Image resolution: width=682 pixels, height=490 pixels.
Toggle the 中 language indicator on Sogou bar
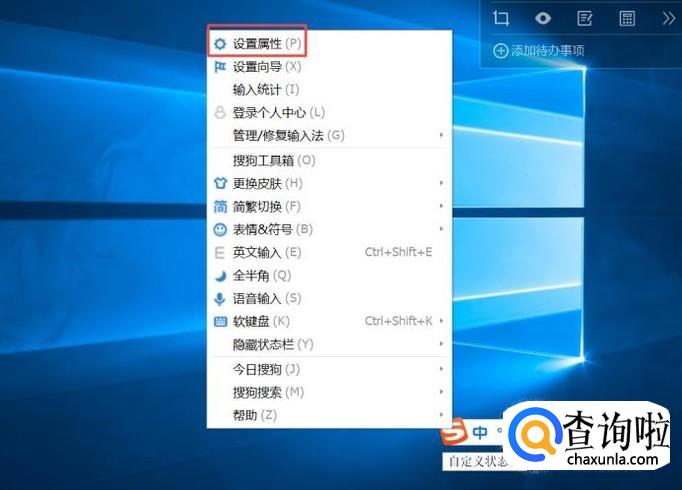click(x=480, y=432)
